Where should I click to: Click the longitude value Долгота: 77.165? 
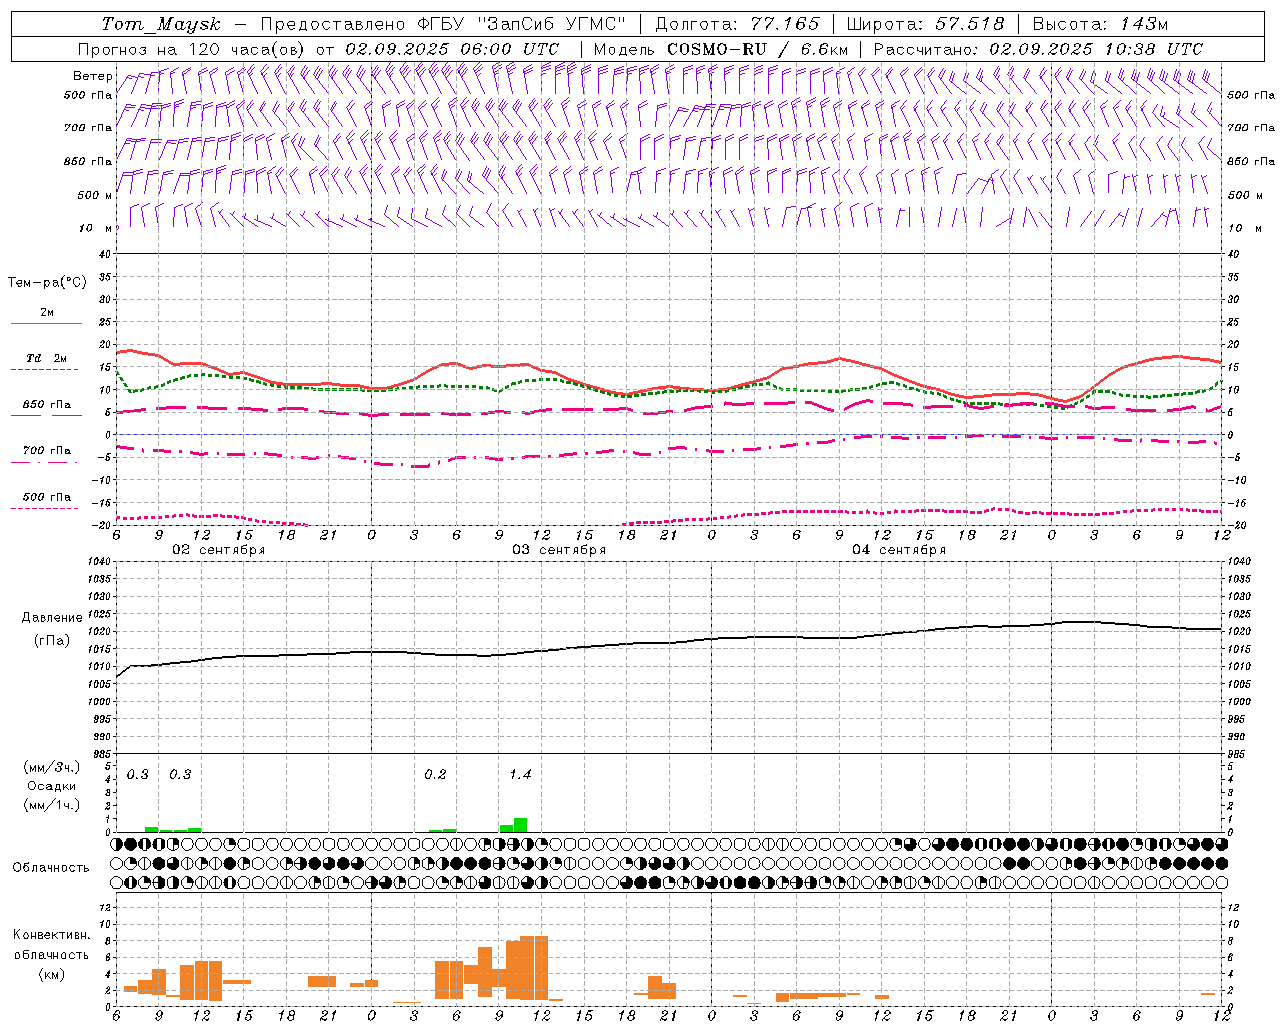[737, 24]
